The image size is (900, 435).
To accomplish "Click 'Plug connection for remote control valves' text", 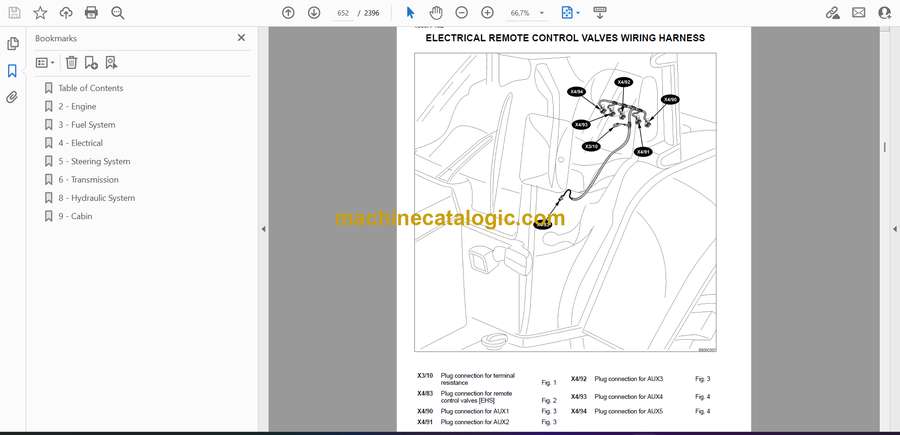I will (x=476, y=397).
